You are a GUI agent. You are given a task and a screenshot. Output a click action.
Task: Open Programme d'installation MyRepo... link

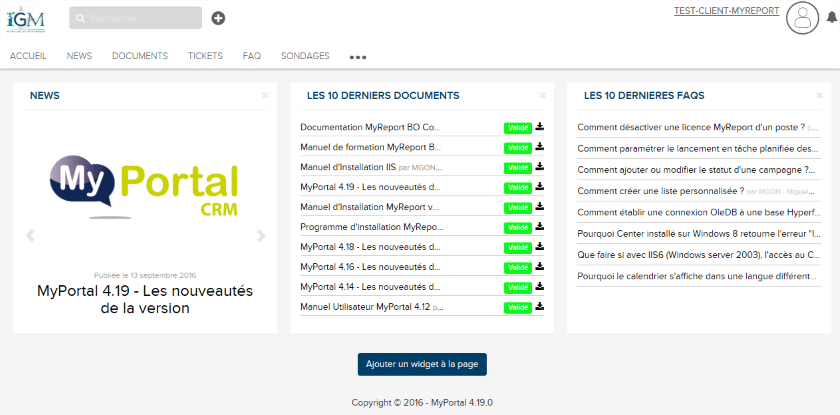tap(372, 227)
